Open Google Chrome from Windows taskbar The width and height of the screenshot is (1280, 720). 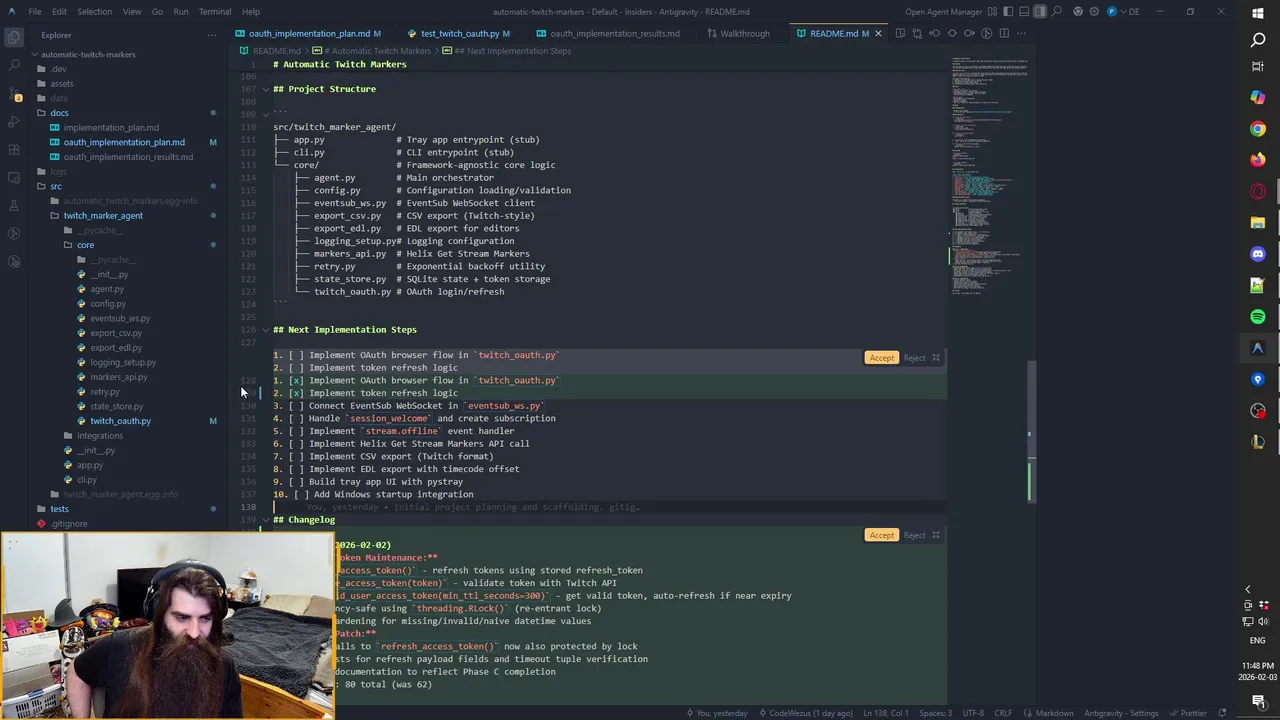point(1258,129)
